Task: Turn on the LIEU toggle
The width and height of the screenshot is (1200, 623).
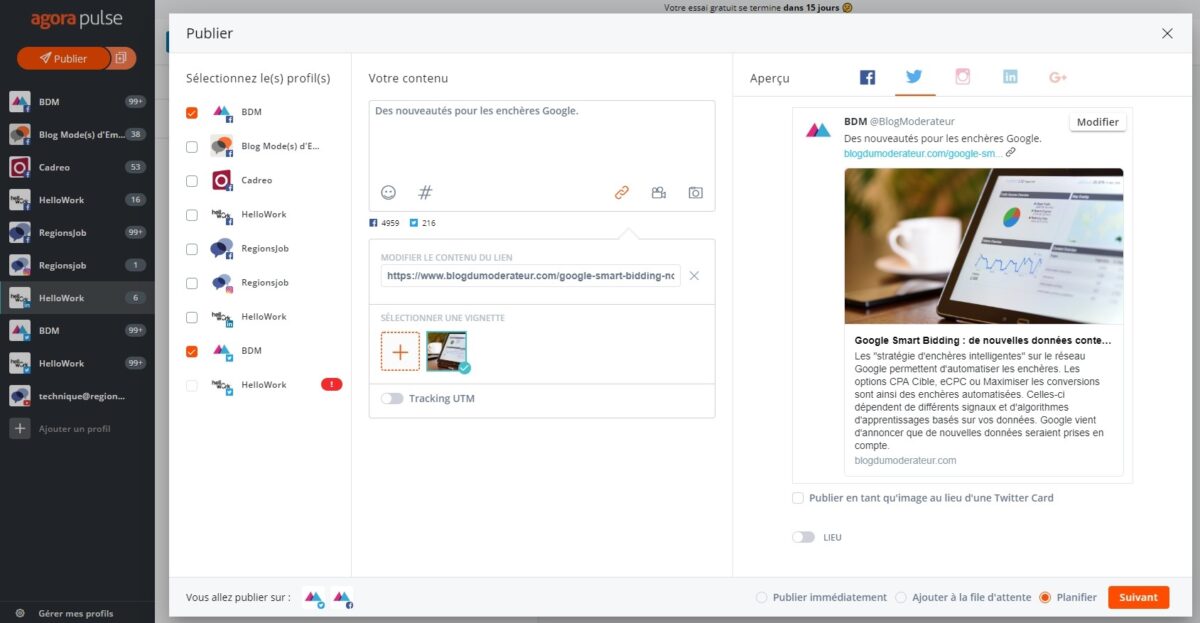Action: (803, 537)
